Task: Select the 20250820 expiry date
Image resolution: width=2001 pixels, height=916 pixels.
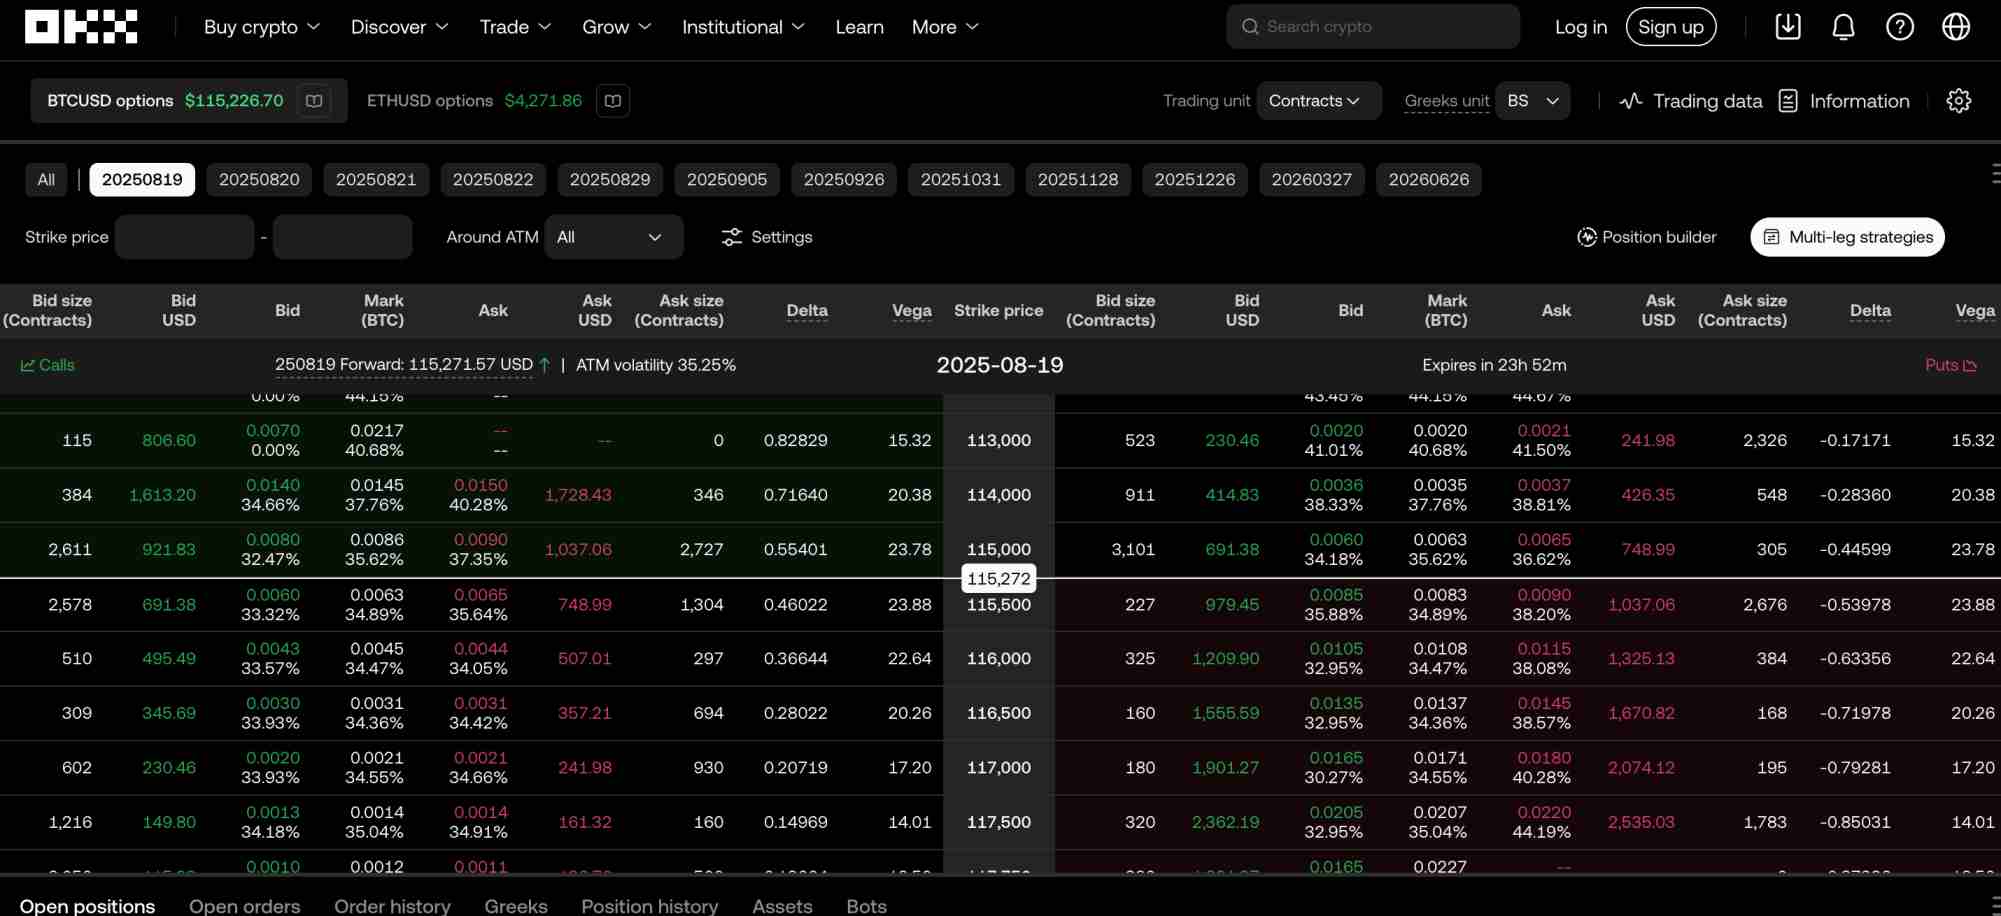Action: pyautogui.click(x=259, y=179)
